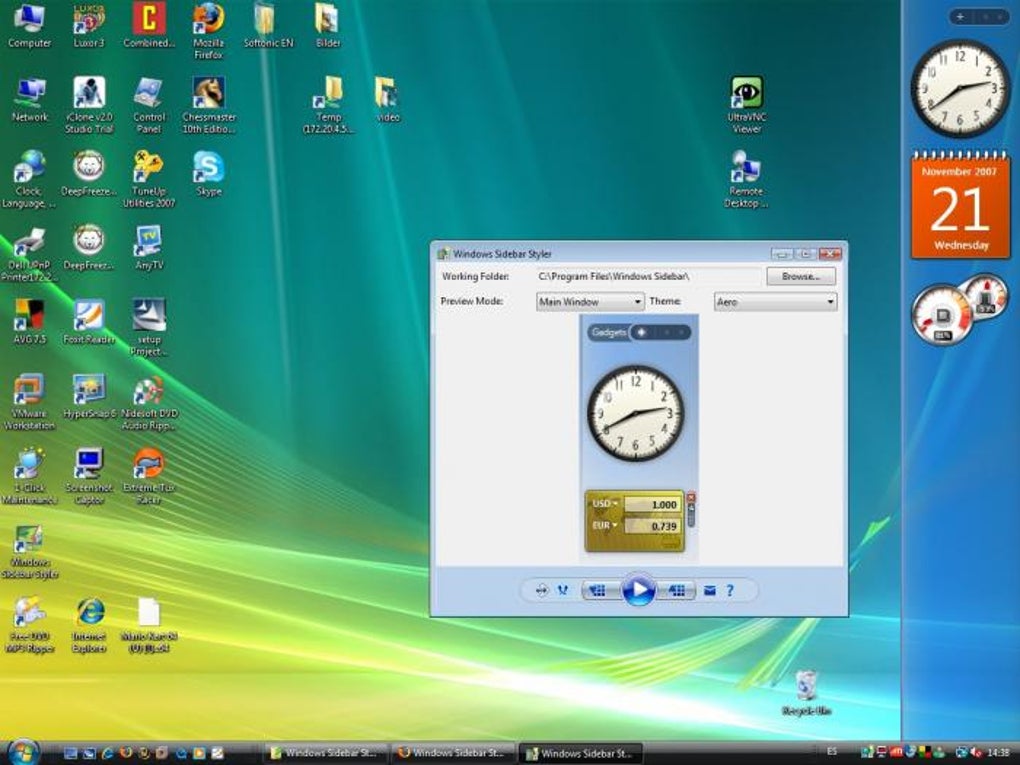The height and width of the screenshot is (765, 1020).
Task: Close the currency gadget with its red X
Action: (691, 498)
